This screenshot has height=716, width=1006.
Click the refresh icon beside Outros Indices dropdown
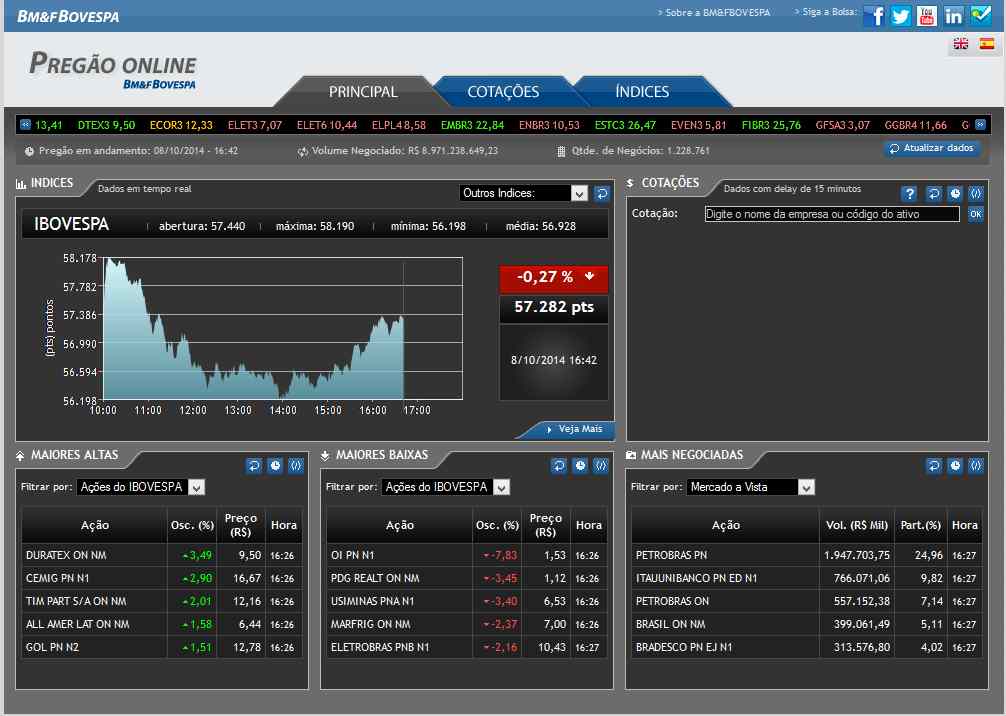pyautogui.click(x=601, y=193)
